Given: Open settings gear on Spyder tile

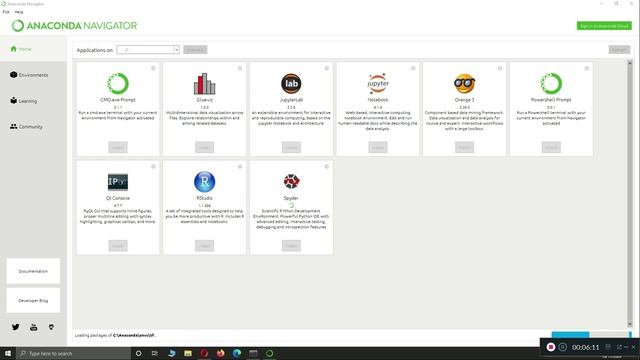Looking at the screenshot, I should click(327, 167).
